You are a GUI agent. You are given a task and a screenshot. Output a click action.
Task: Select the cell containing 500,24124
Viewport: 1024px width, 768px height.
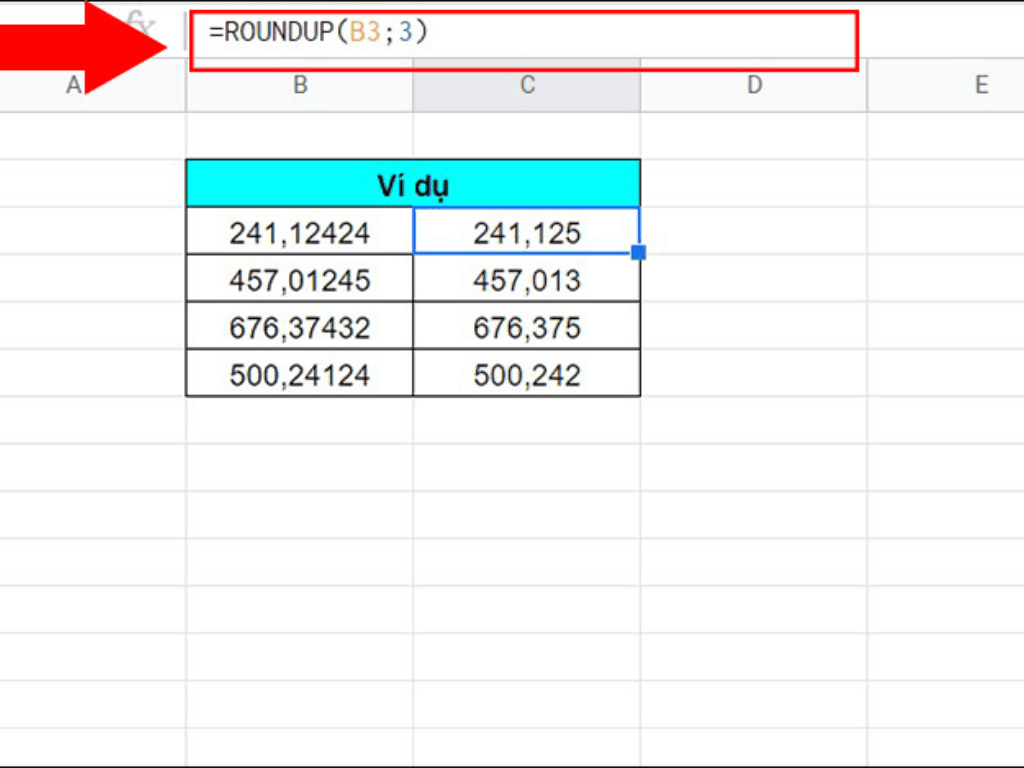tap(299, 373)
